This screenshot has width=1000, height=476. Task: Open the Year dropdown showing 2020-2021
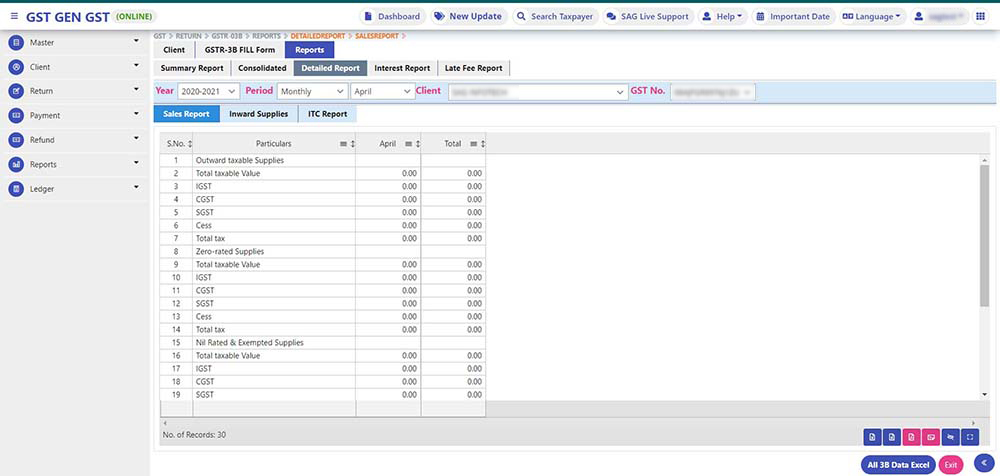(x=208, y=91)
